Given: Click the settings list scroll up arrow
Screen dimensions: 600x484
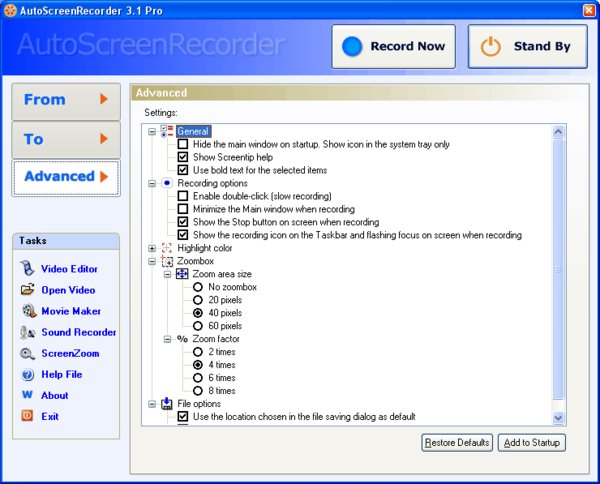Looking at the screenshot, I should click(x=558, y=132).
